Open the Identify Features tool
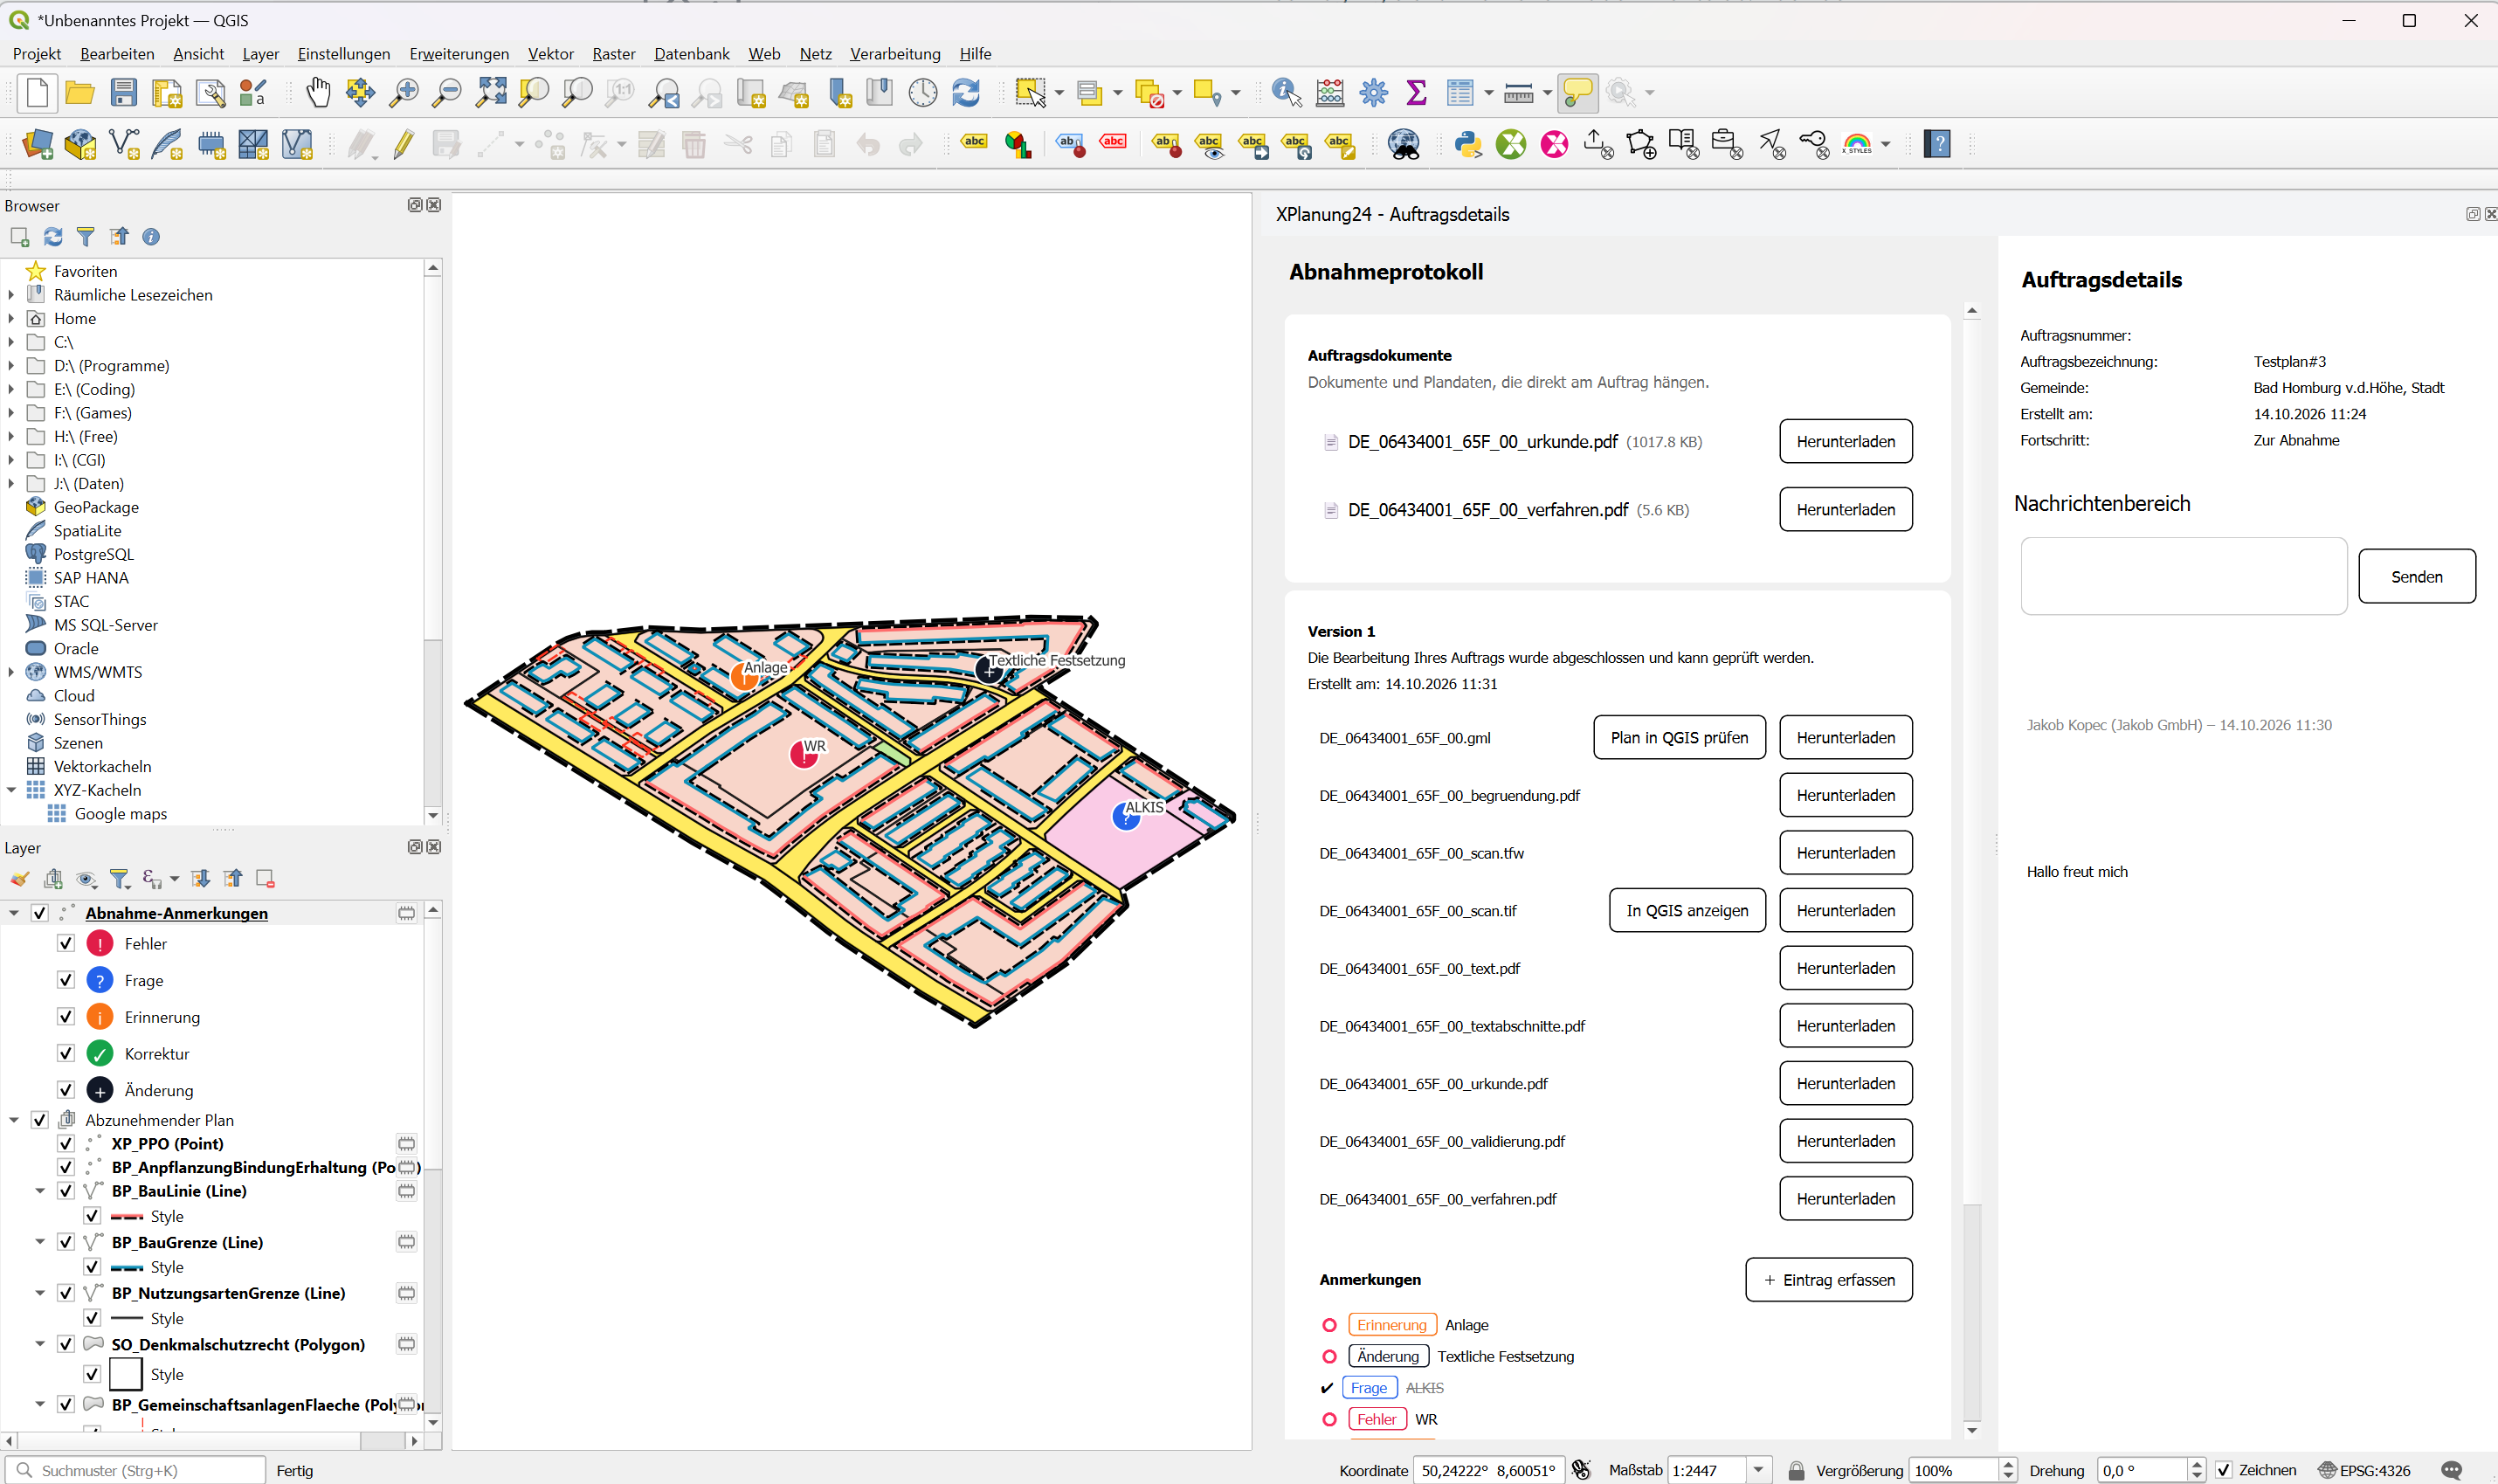The height and width of the screenshot is (1484, 2498). point(1286,93)
